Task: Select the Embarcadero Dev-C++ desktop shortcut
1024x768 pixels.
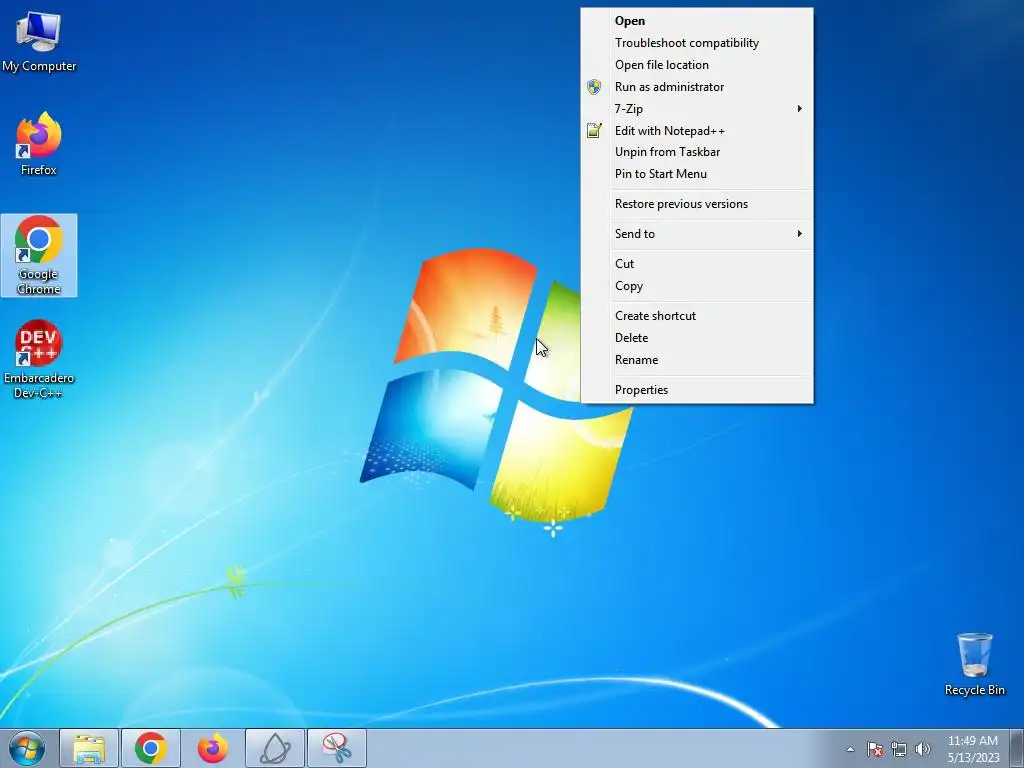Action: (39, 359)
